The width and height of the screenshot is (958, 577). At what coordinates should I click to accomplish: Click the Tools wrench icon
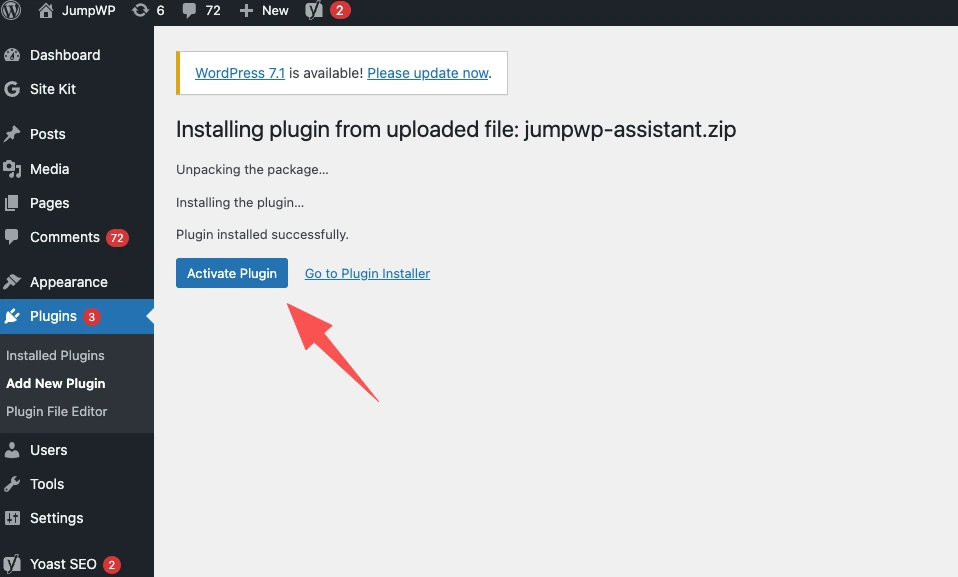click(12, 484)
